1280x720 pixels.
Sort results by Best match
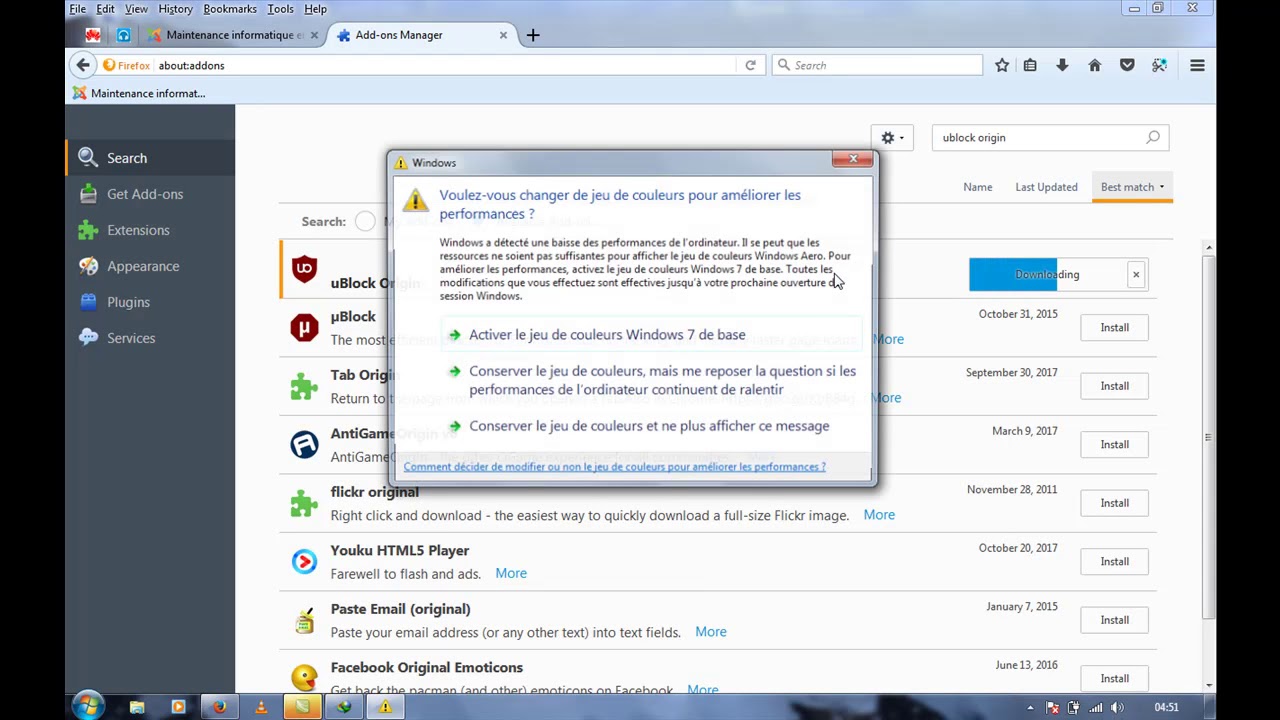coord(1132,187)
